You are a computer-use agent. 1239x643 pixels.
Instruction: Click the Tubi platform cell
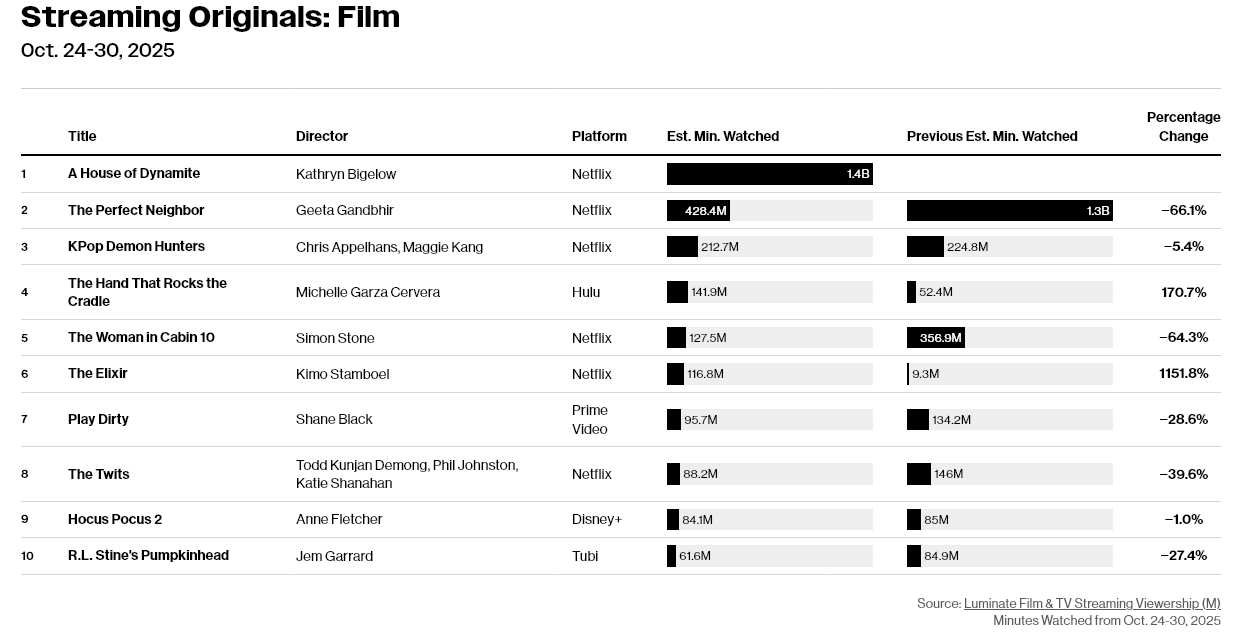click(x=585, y=555)
